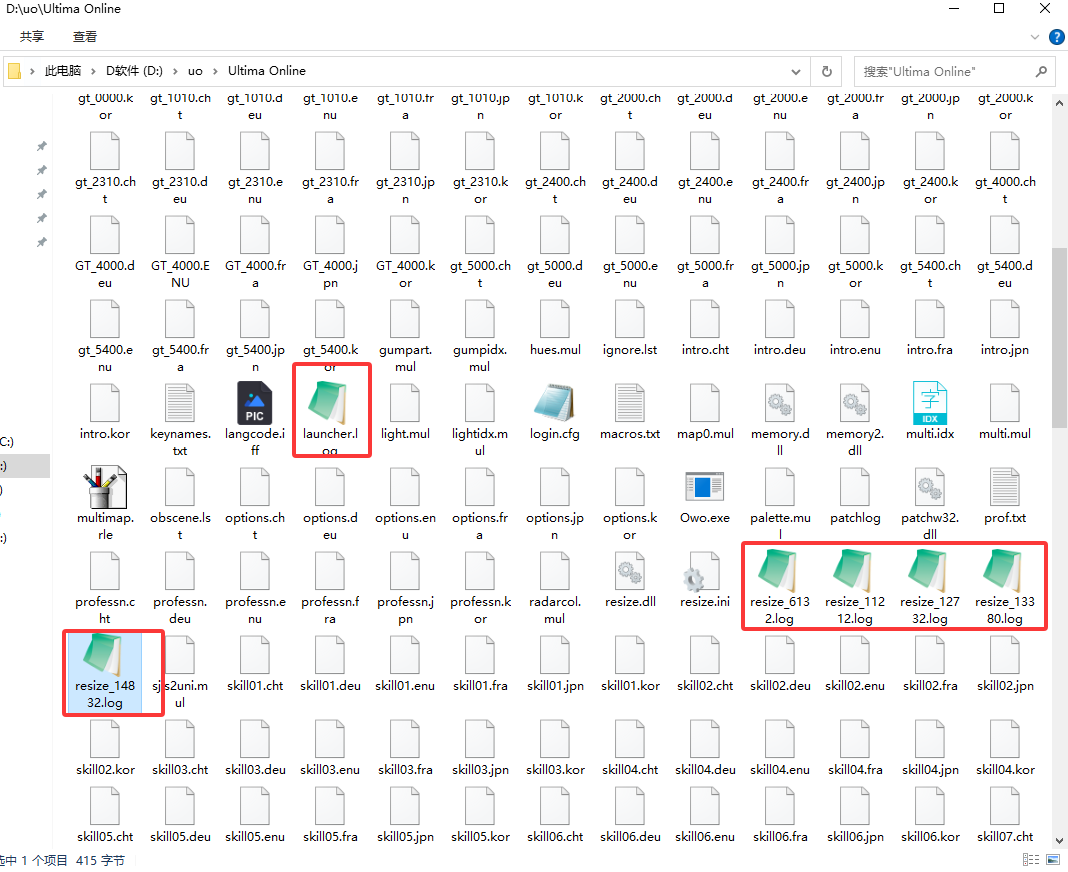Select the multimap.rle paint file icon
Image resolution: width=1068 pixels, height=872 pixels.
tap(105, 486)
